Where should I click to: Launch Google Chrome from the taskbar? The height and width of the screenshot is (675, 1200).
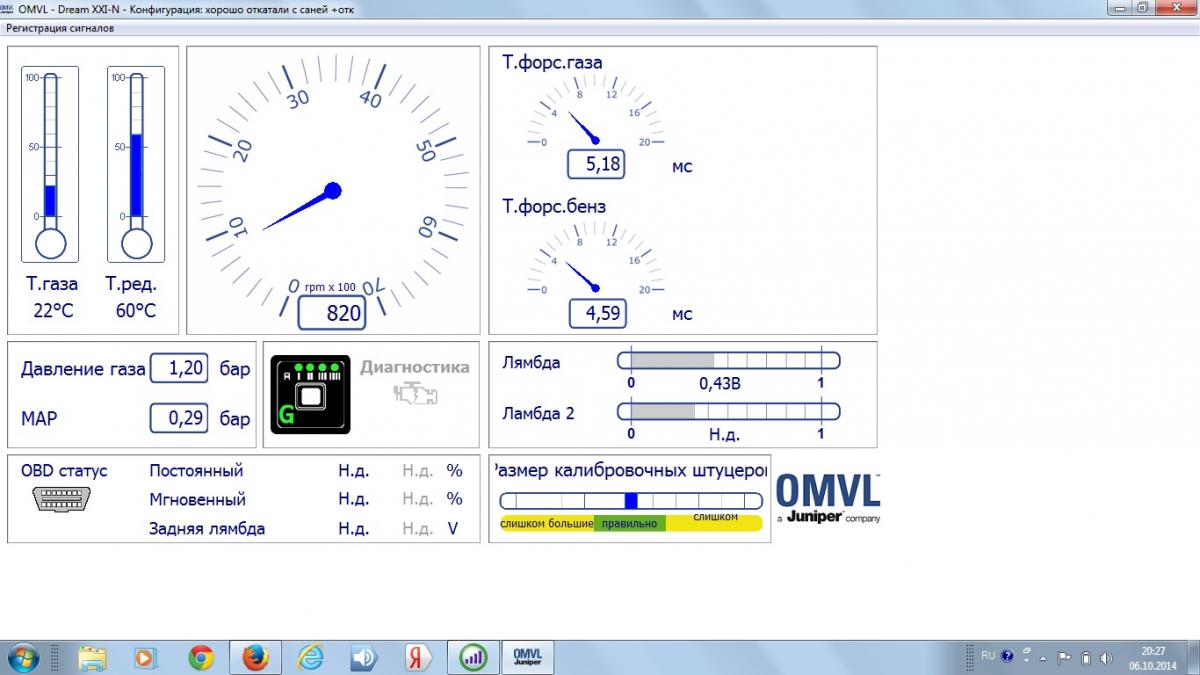click(201, 657)
